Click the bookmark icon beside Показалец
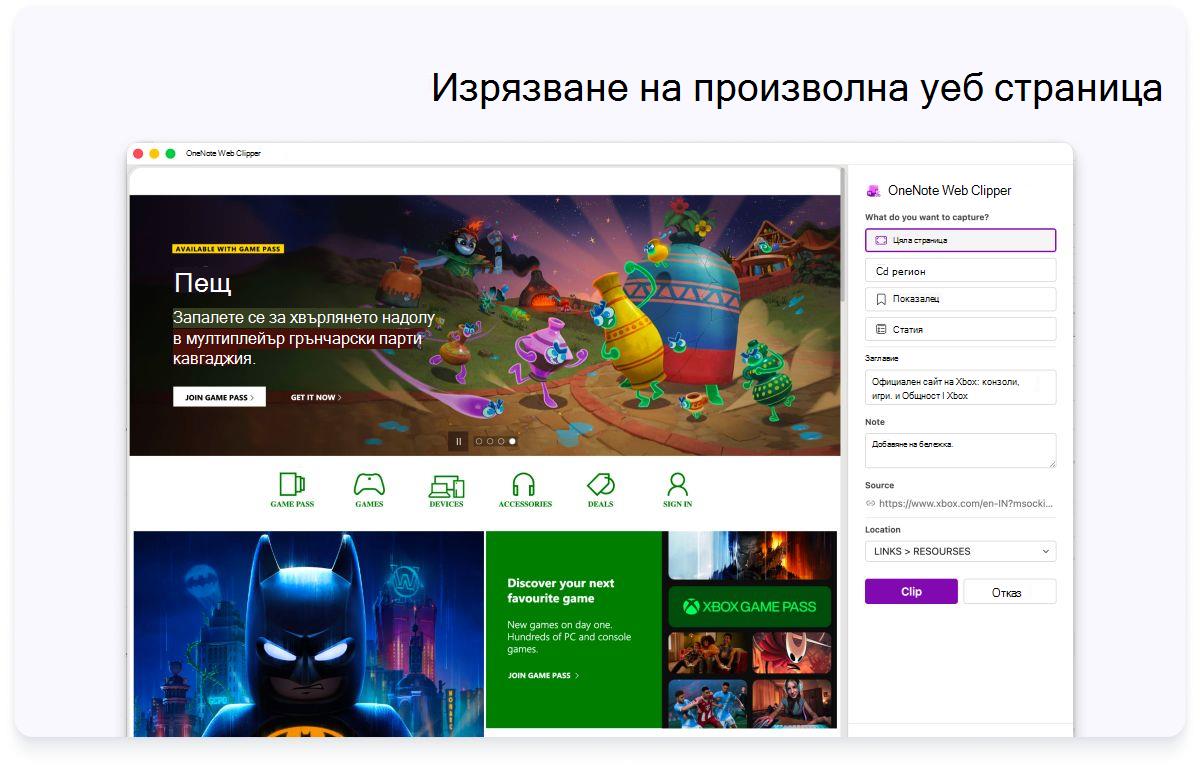1200x770 pixels. point(881,299)
